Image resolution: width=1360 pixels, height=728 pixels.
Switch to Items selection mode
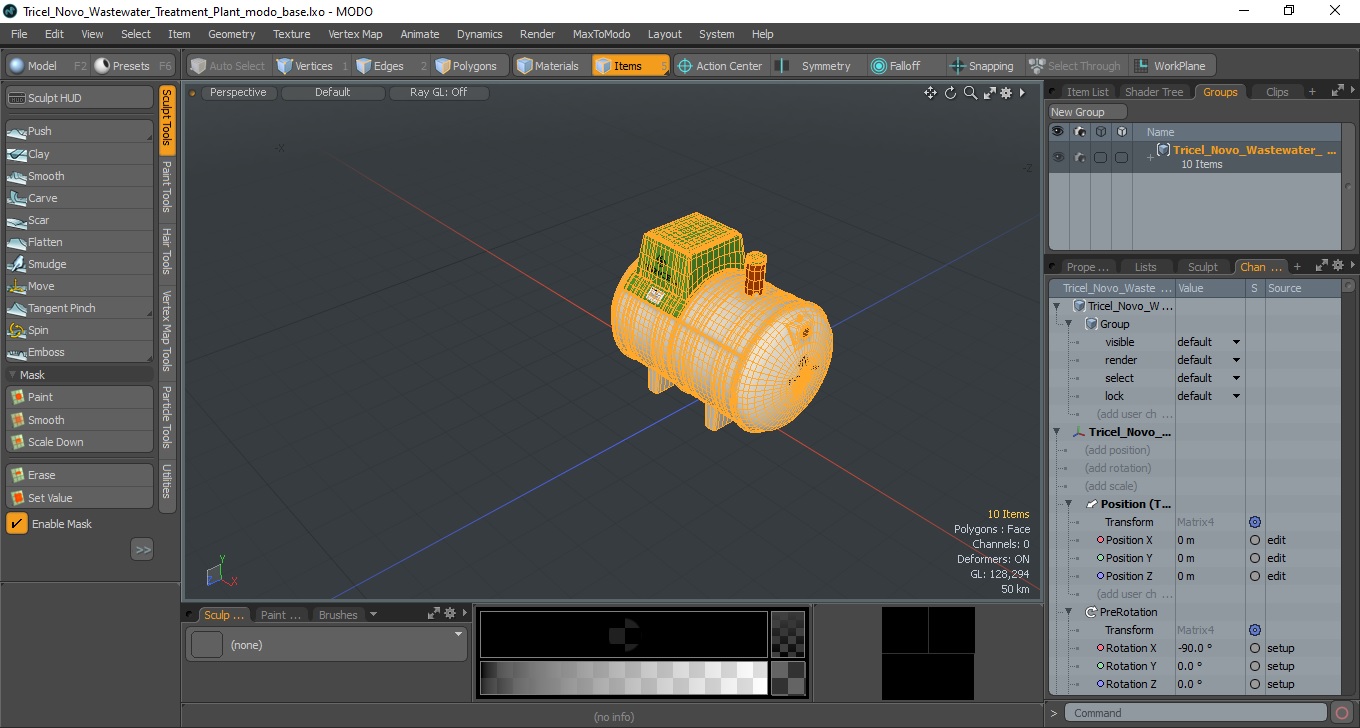tap(630, 66)
